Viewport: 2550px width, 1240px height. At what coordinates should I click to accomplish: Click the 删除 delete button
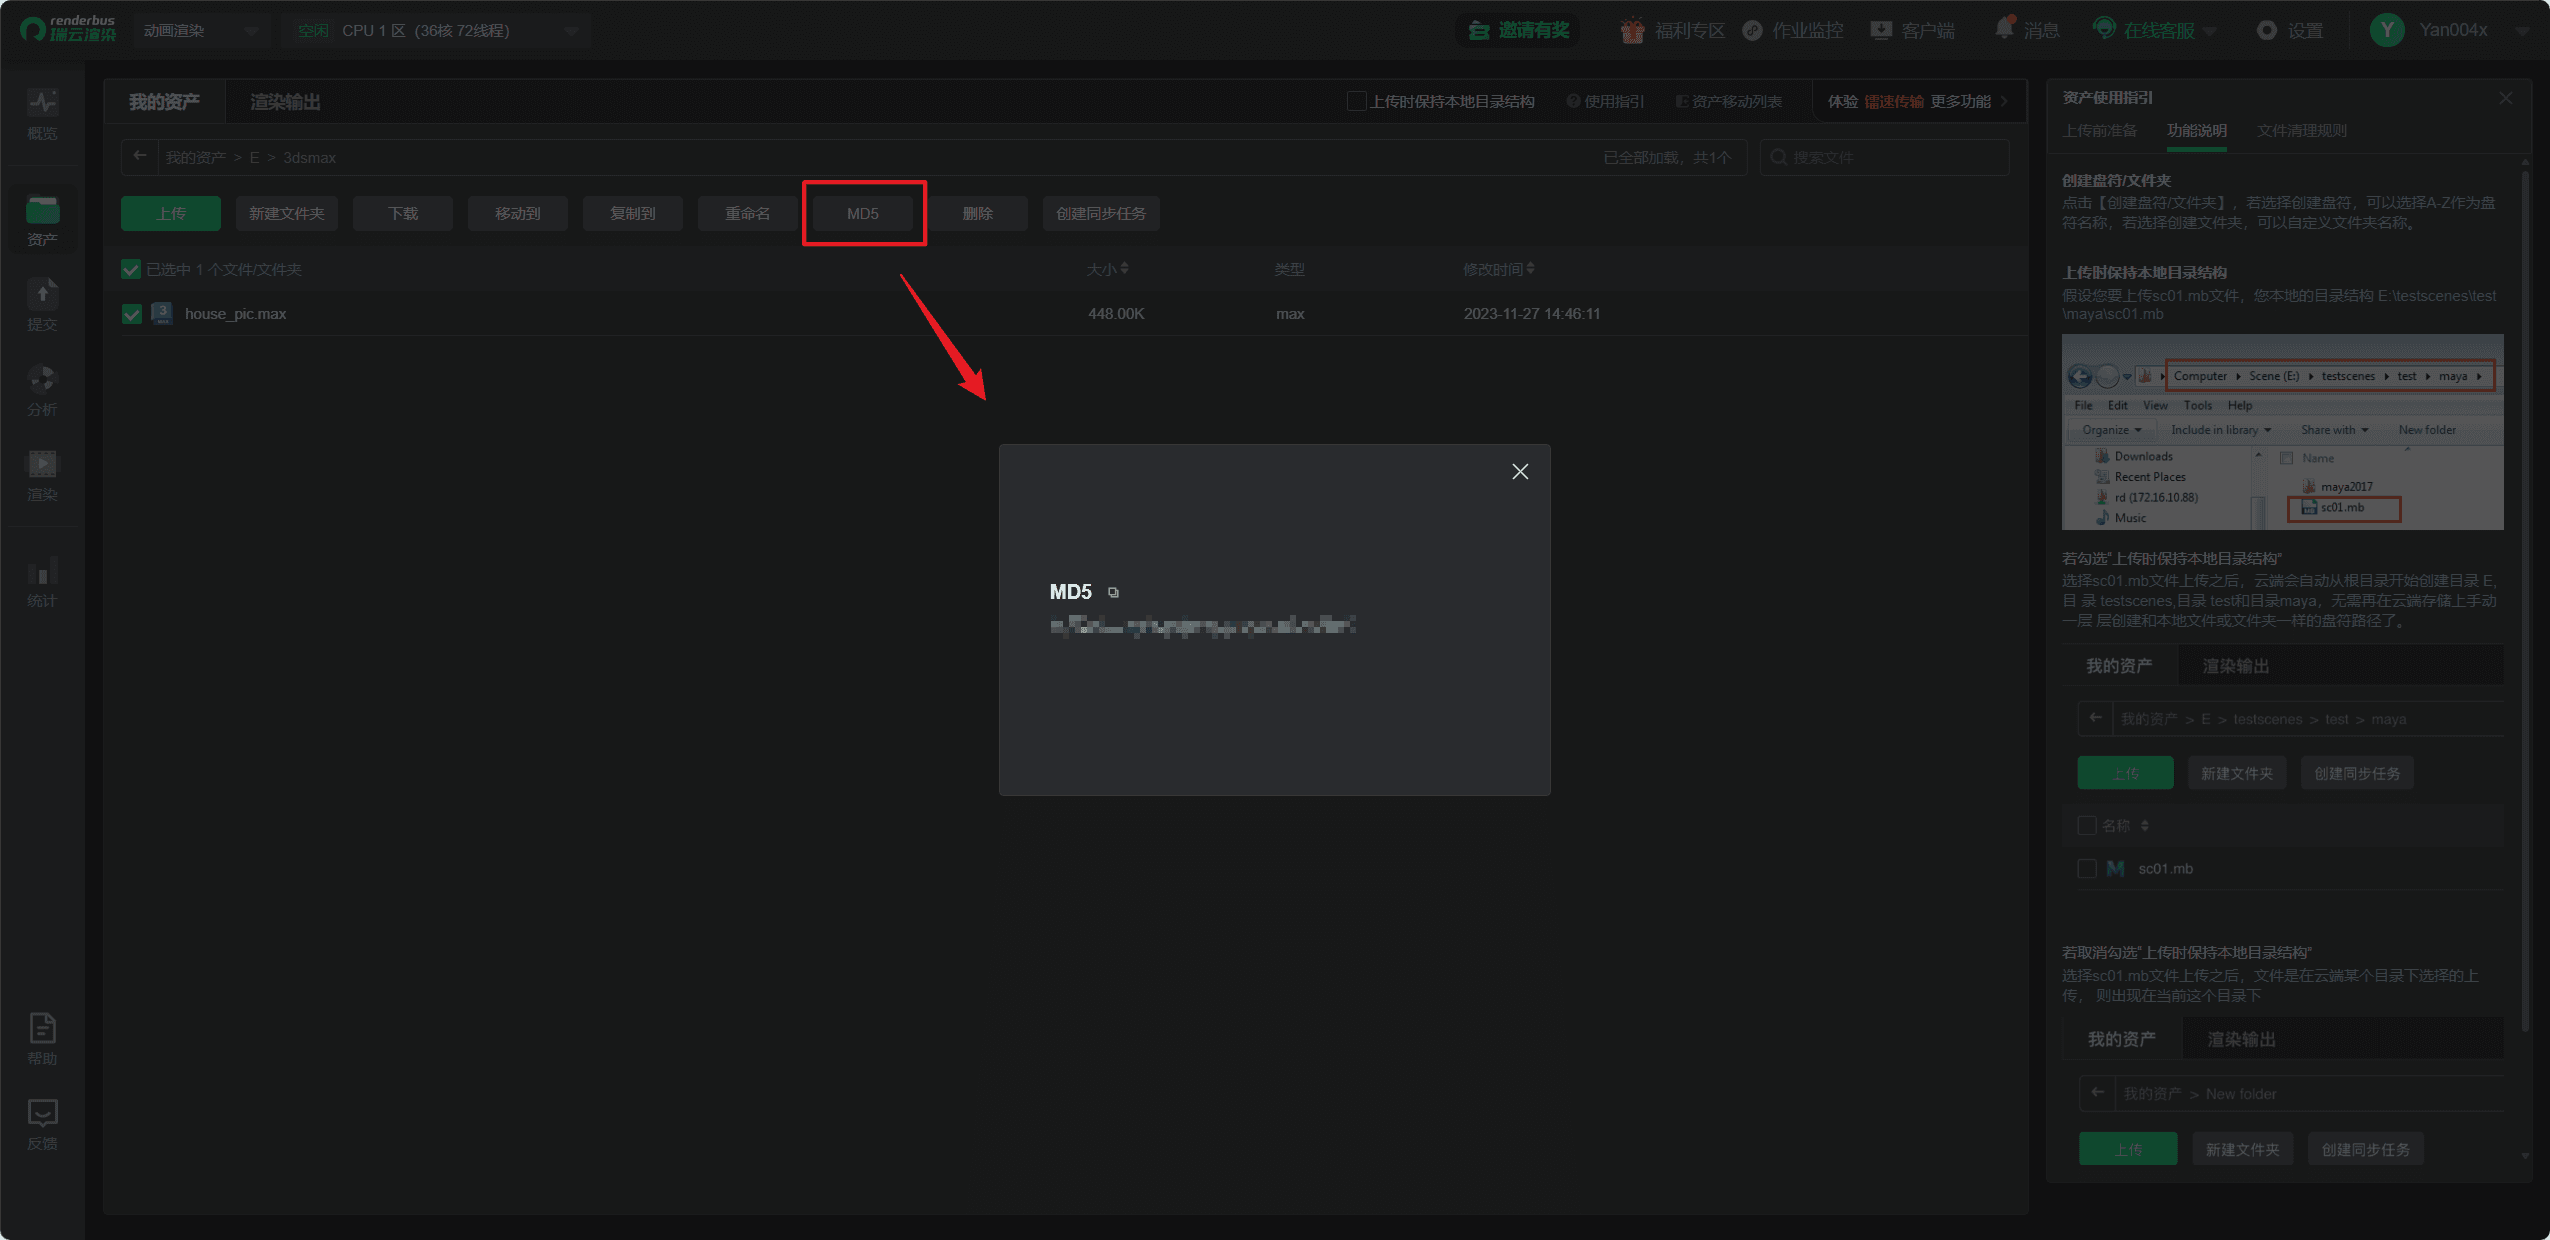(x=978, y=213)
